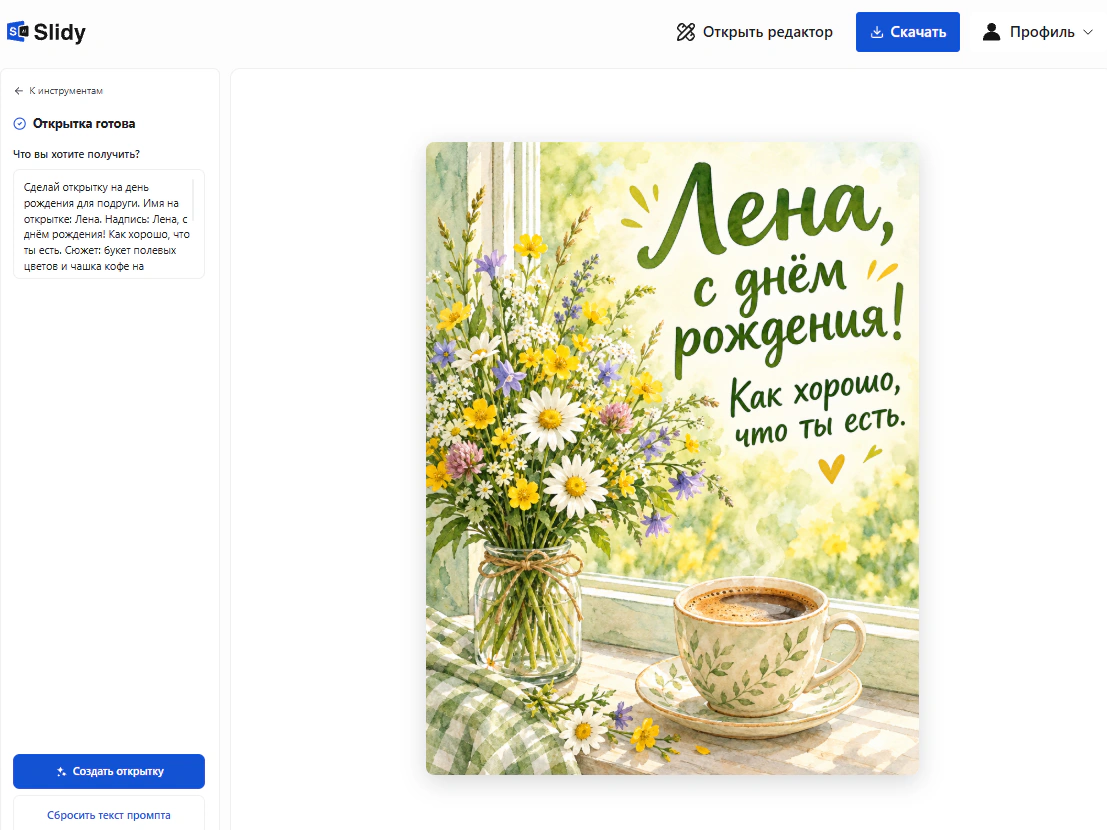Click the Slidy brand name text
Image resolution: width=1107 pixels, height=830 pixels.
(60, 32)
